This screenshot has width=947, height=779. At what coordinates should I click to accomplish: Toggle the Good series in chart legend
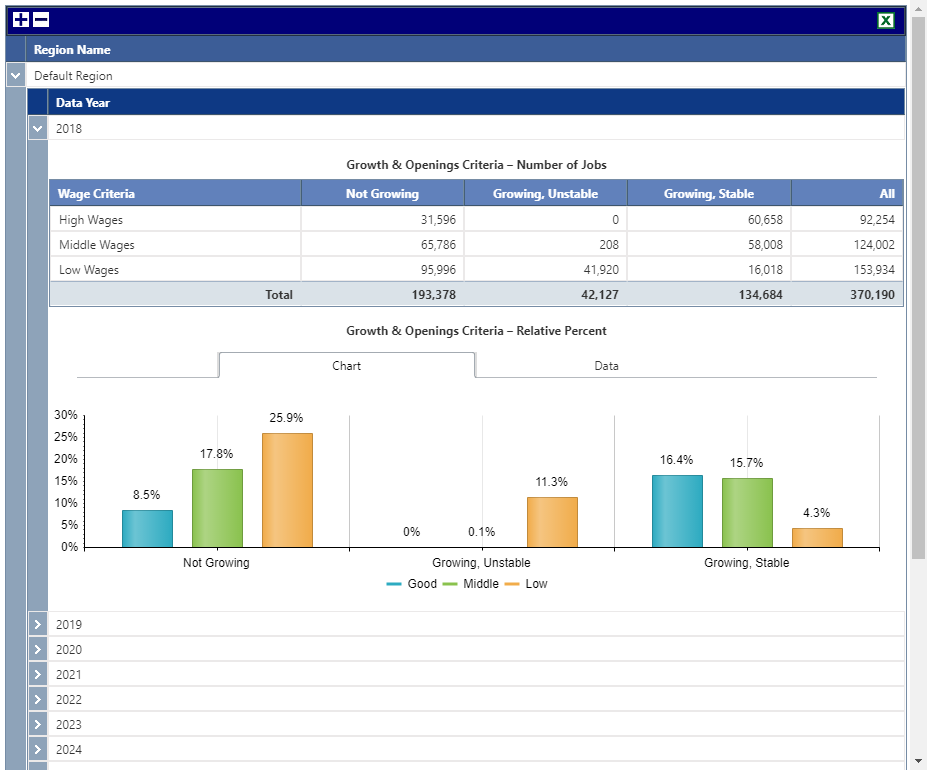[411, 584]
